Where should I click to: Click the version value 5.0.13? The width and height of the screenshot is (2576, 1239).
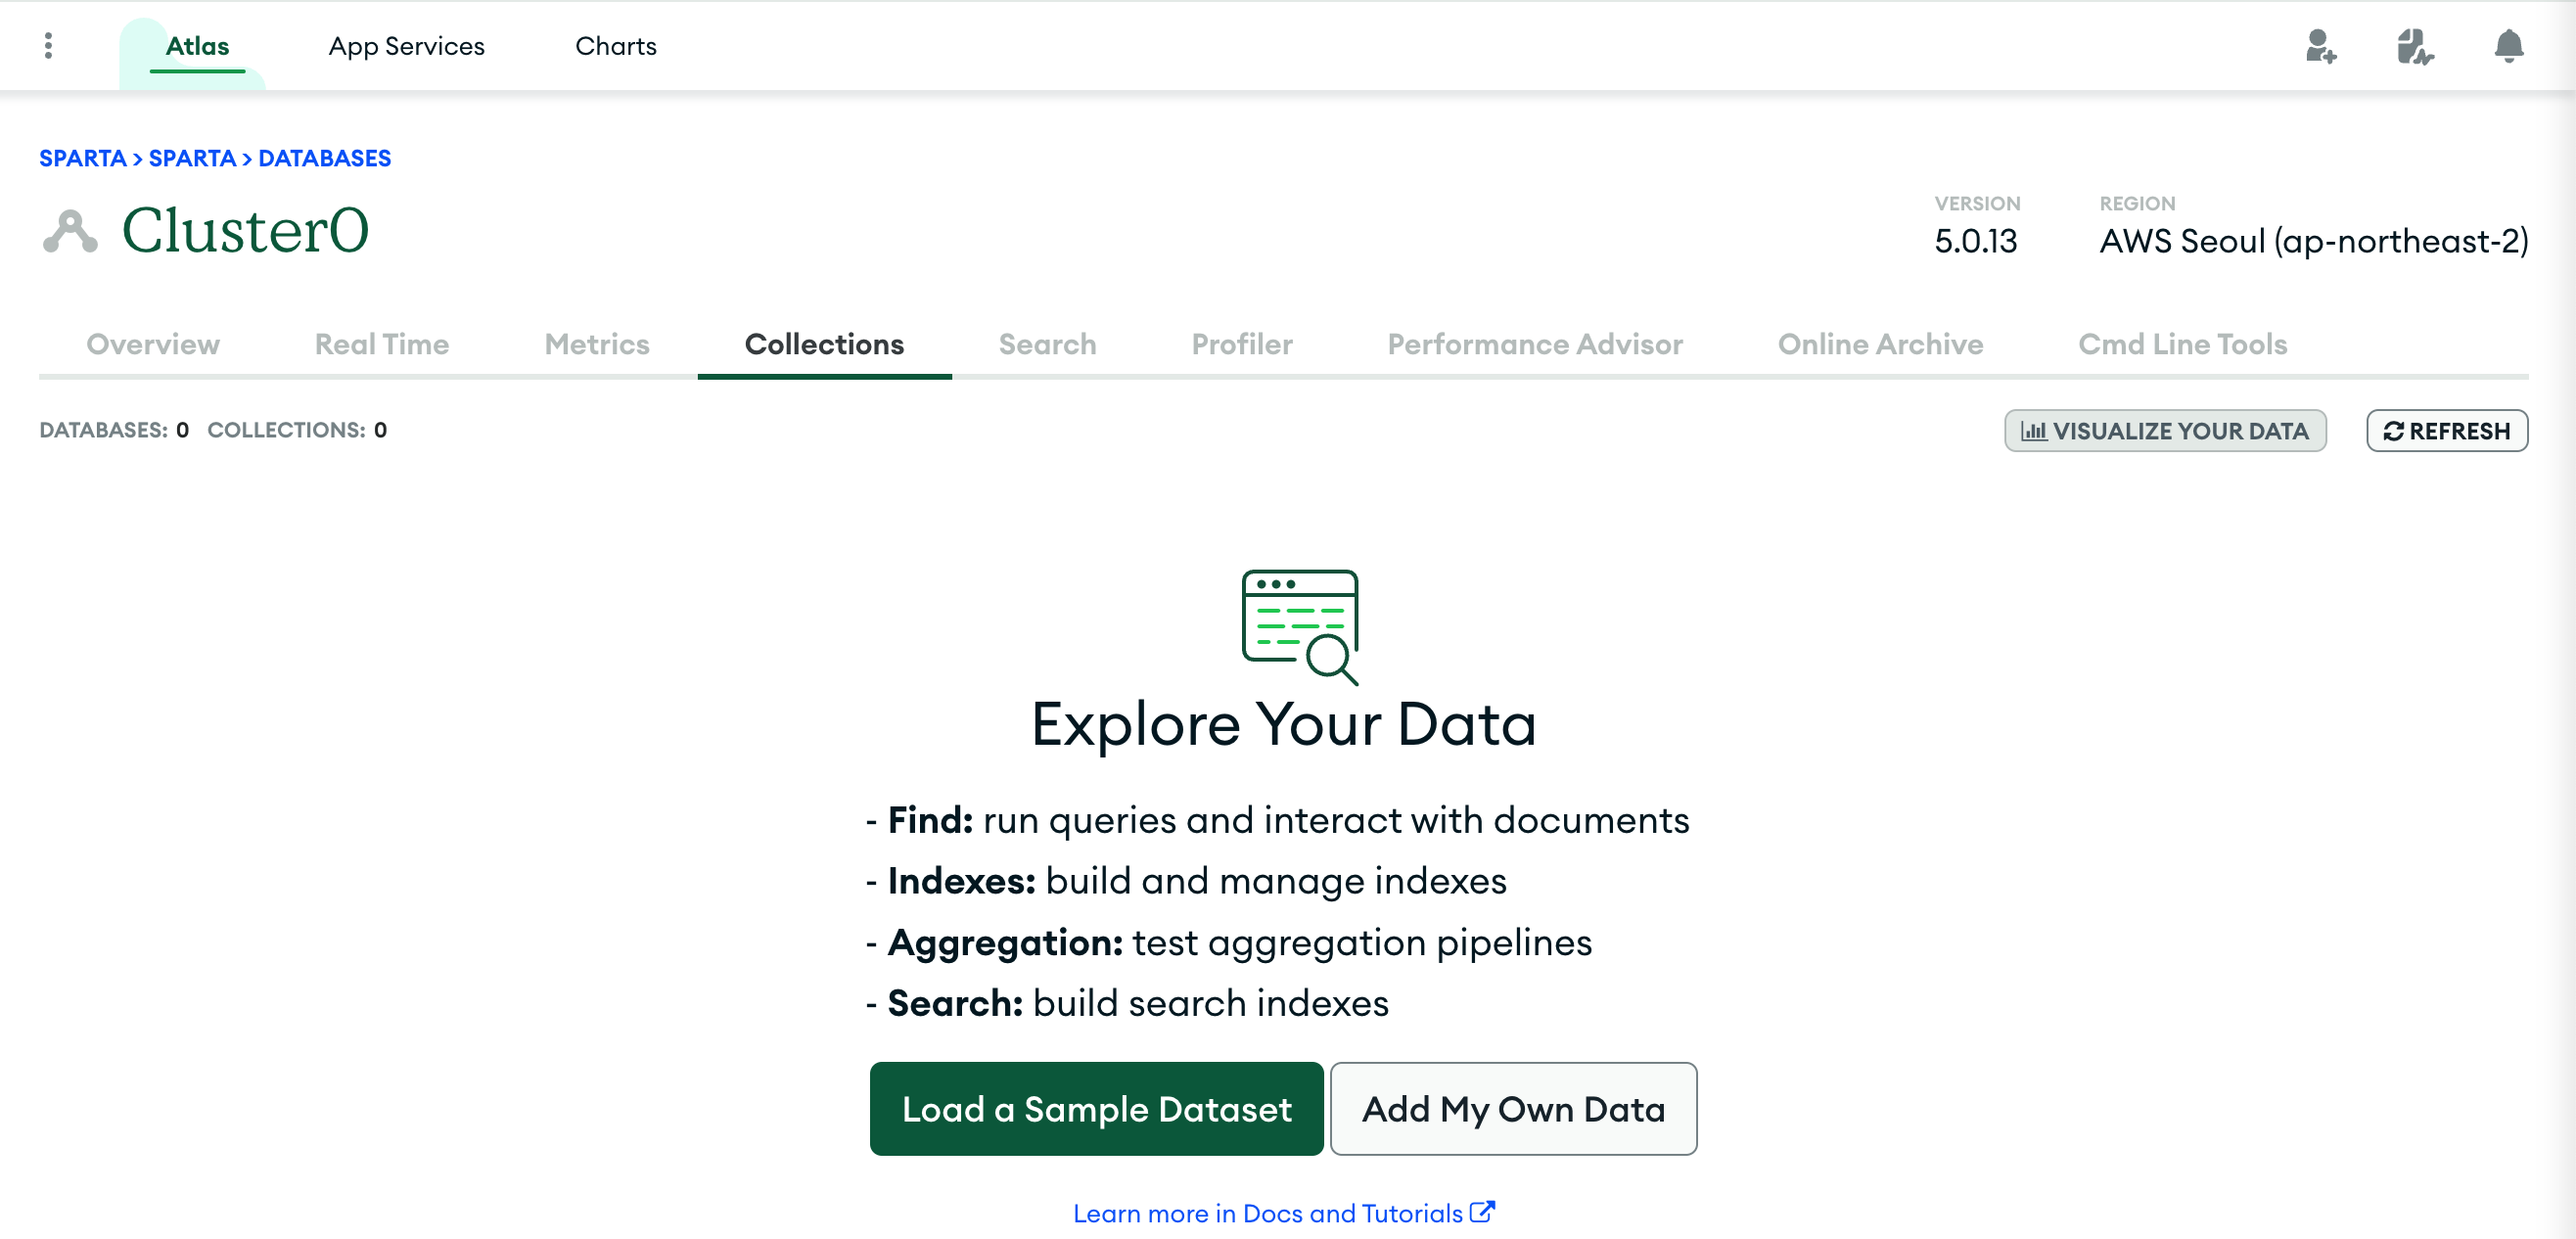[1975, 241]
